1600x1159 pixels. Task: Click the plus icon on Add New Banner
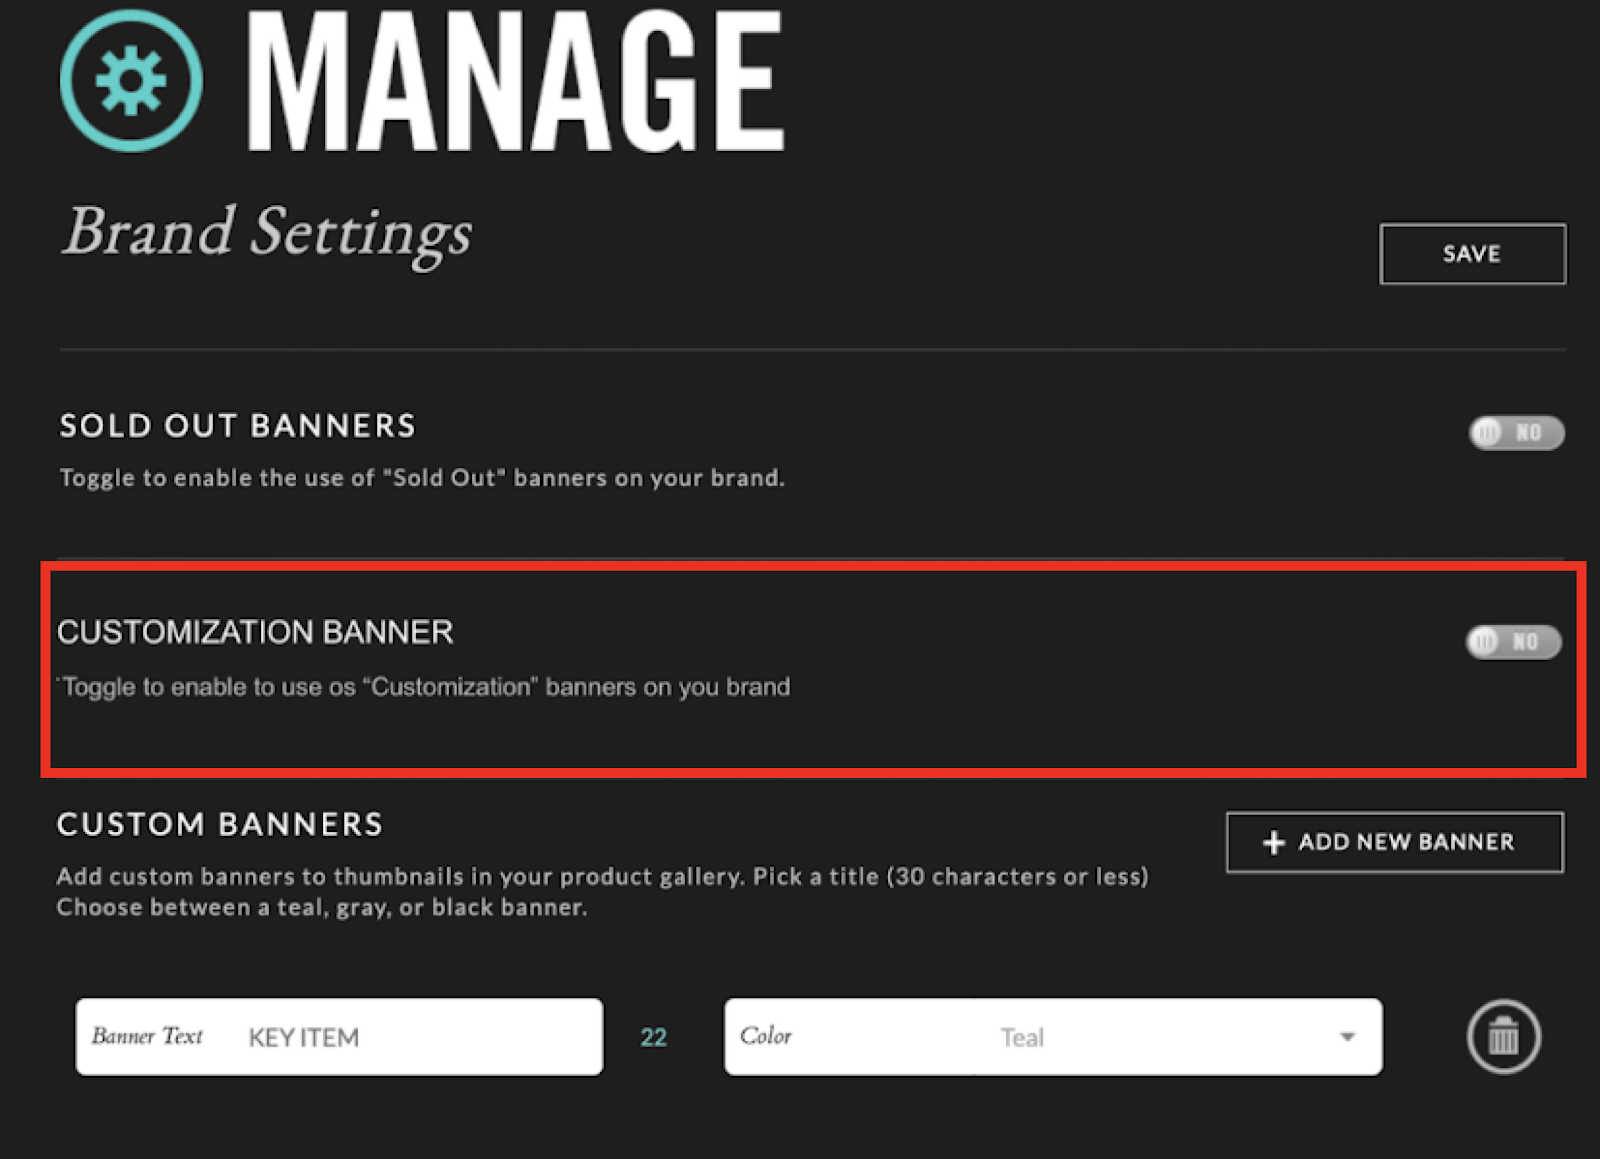click(1272, 843)
